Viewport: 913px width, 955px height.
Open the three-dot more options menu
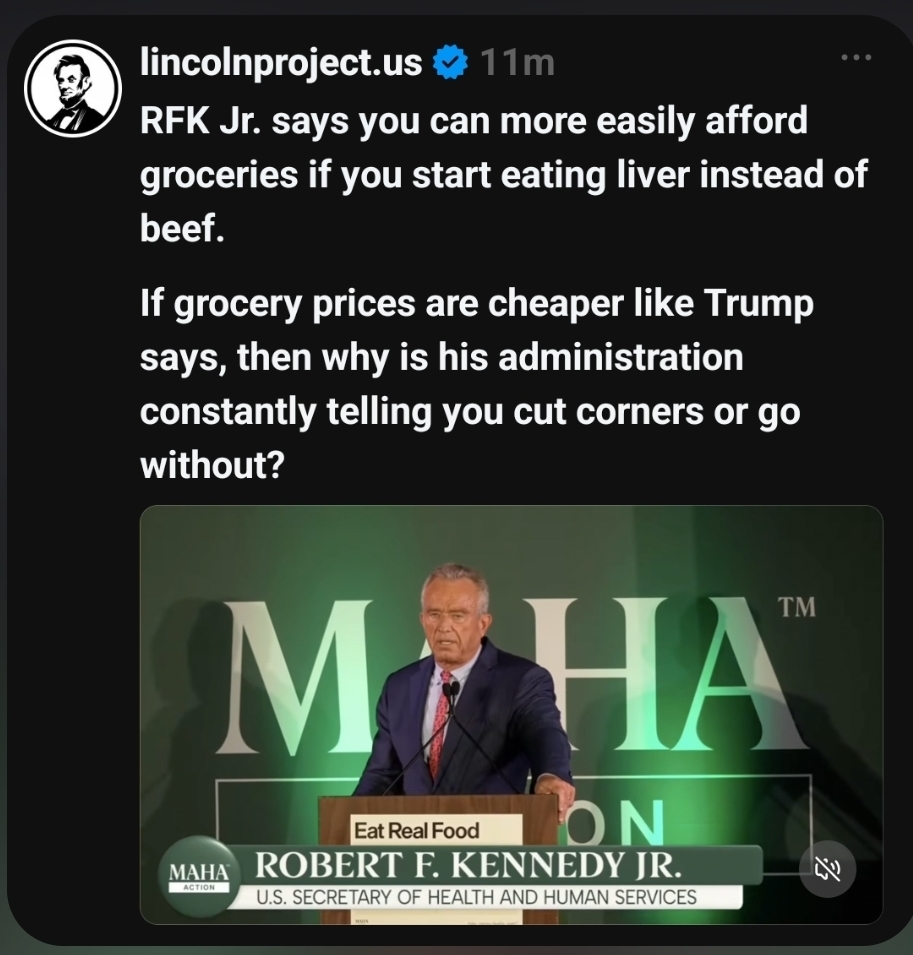pos(855,58)
